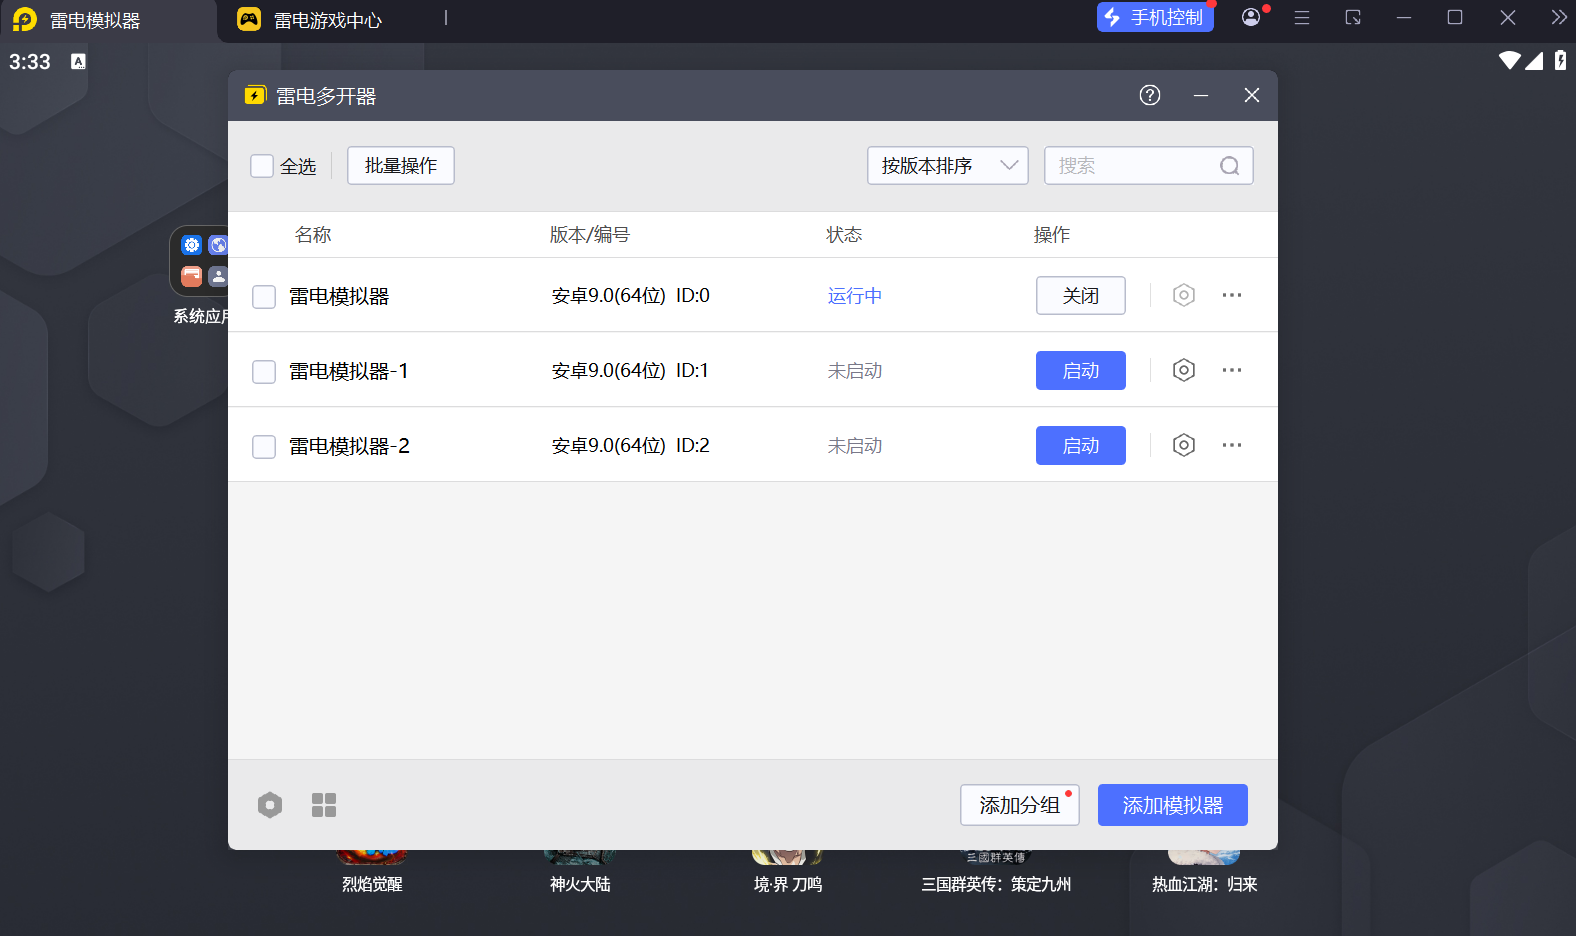Switch to the 雷电模拟器 tab
Image resolution: width=1576 pixels, height=936 pixels.
pos(94,20)
